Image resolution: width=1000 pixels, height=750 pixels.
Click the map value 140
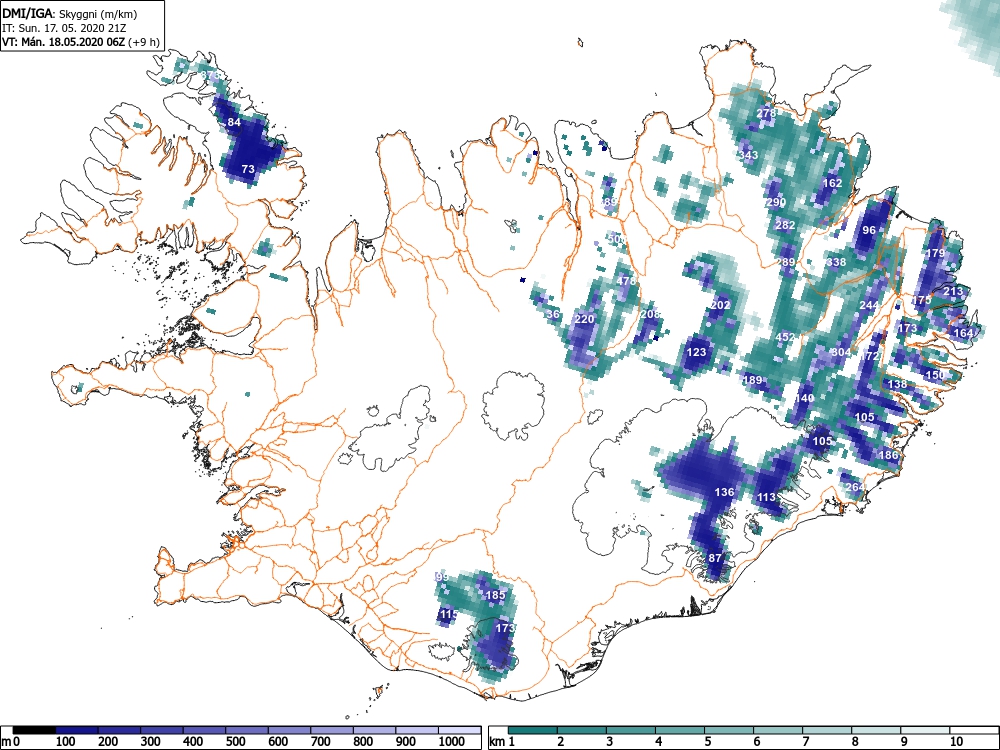click(x=804, y=398)
